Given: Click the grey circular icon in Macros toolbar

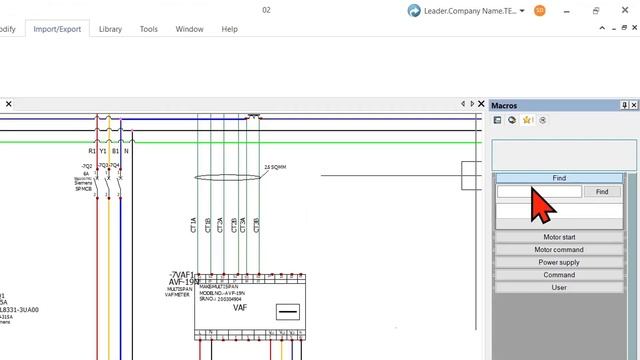Looking at the screenshot, I should (x=542, y=120).
